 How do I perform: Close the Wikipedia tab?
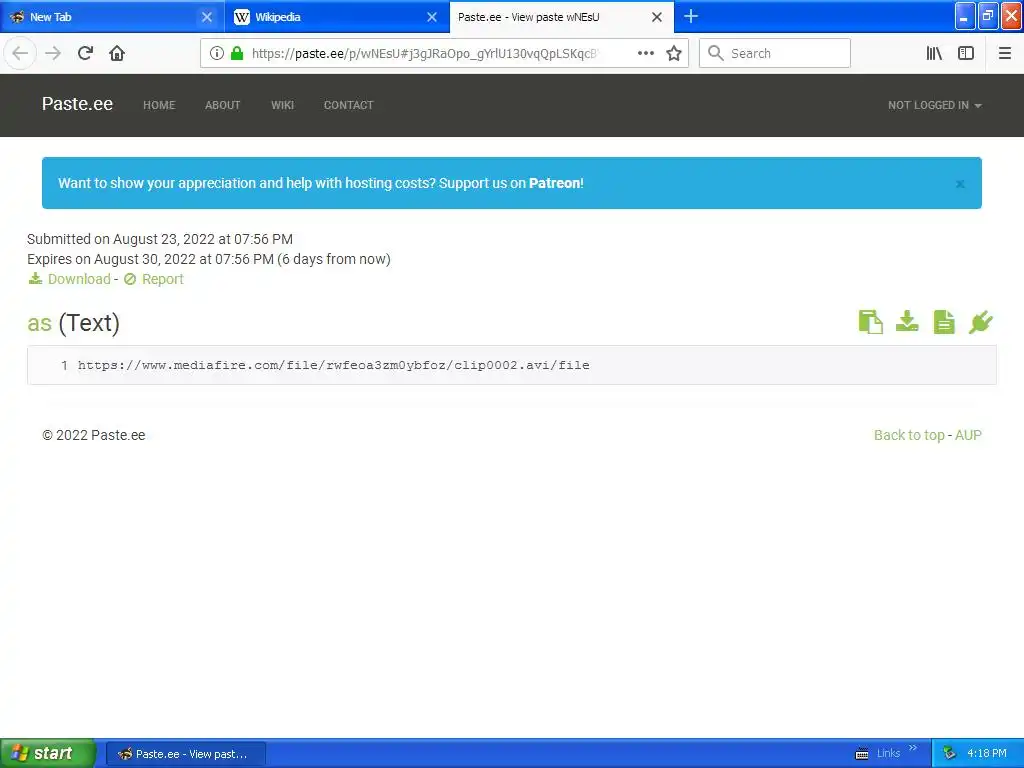pyautogui.click(x=432, y=17)
